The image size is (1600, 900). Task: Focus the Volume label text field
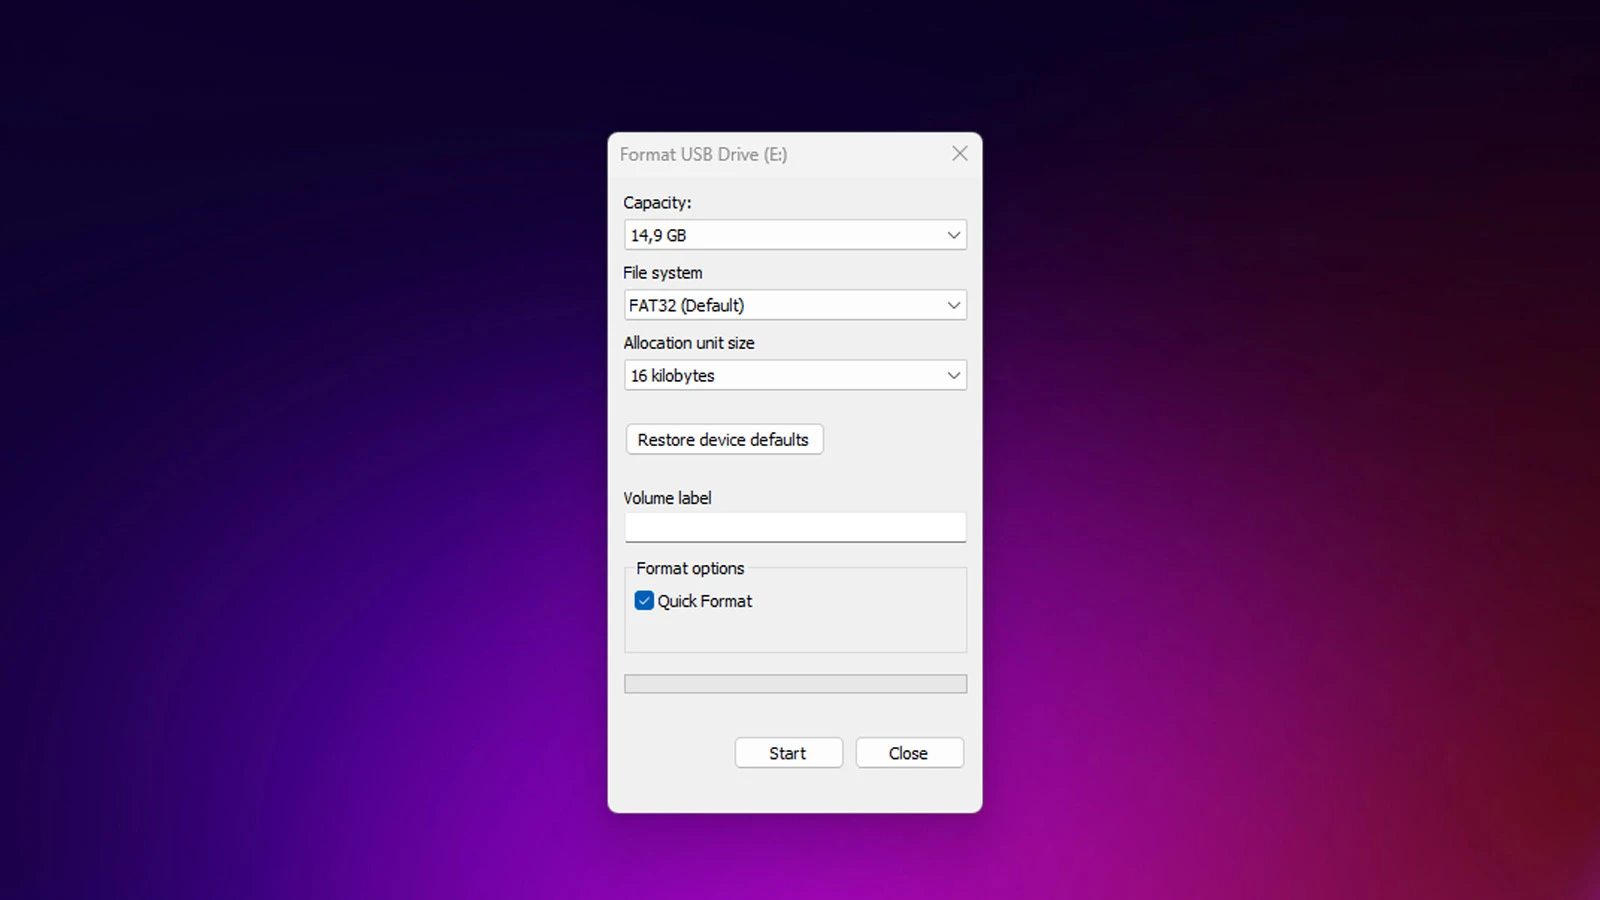[x=795, y=527]
